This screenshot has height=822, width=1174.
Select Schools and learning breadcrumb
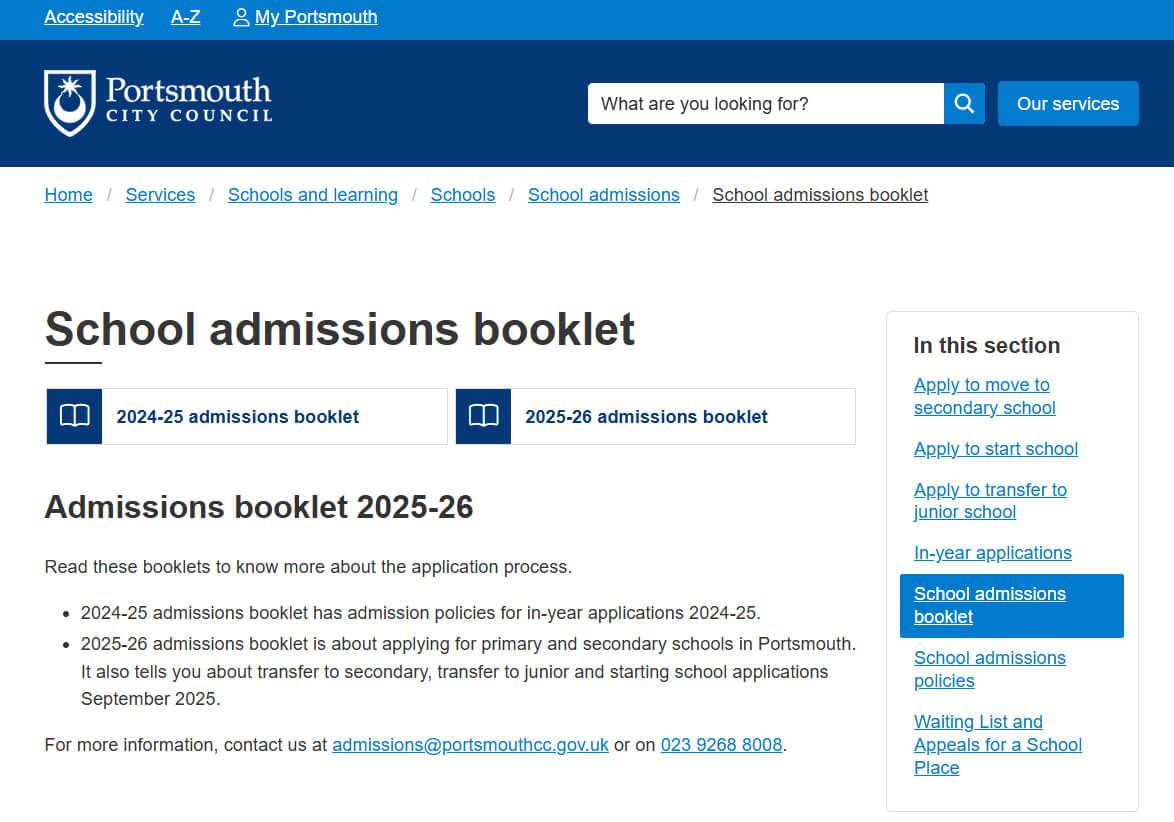click(312, 195)
